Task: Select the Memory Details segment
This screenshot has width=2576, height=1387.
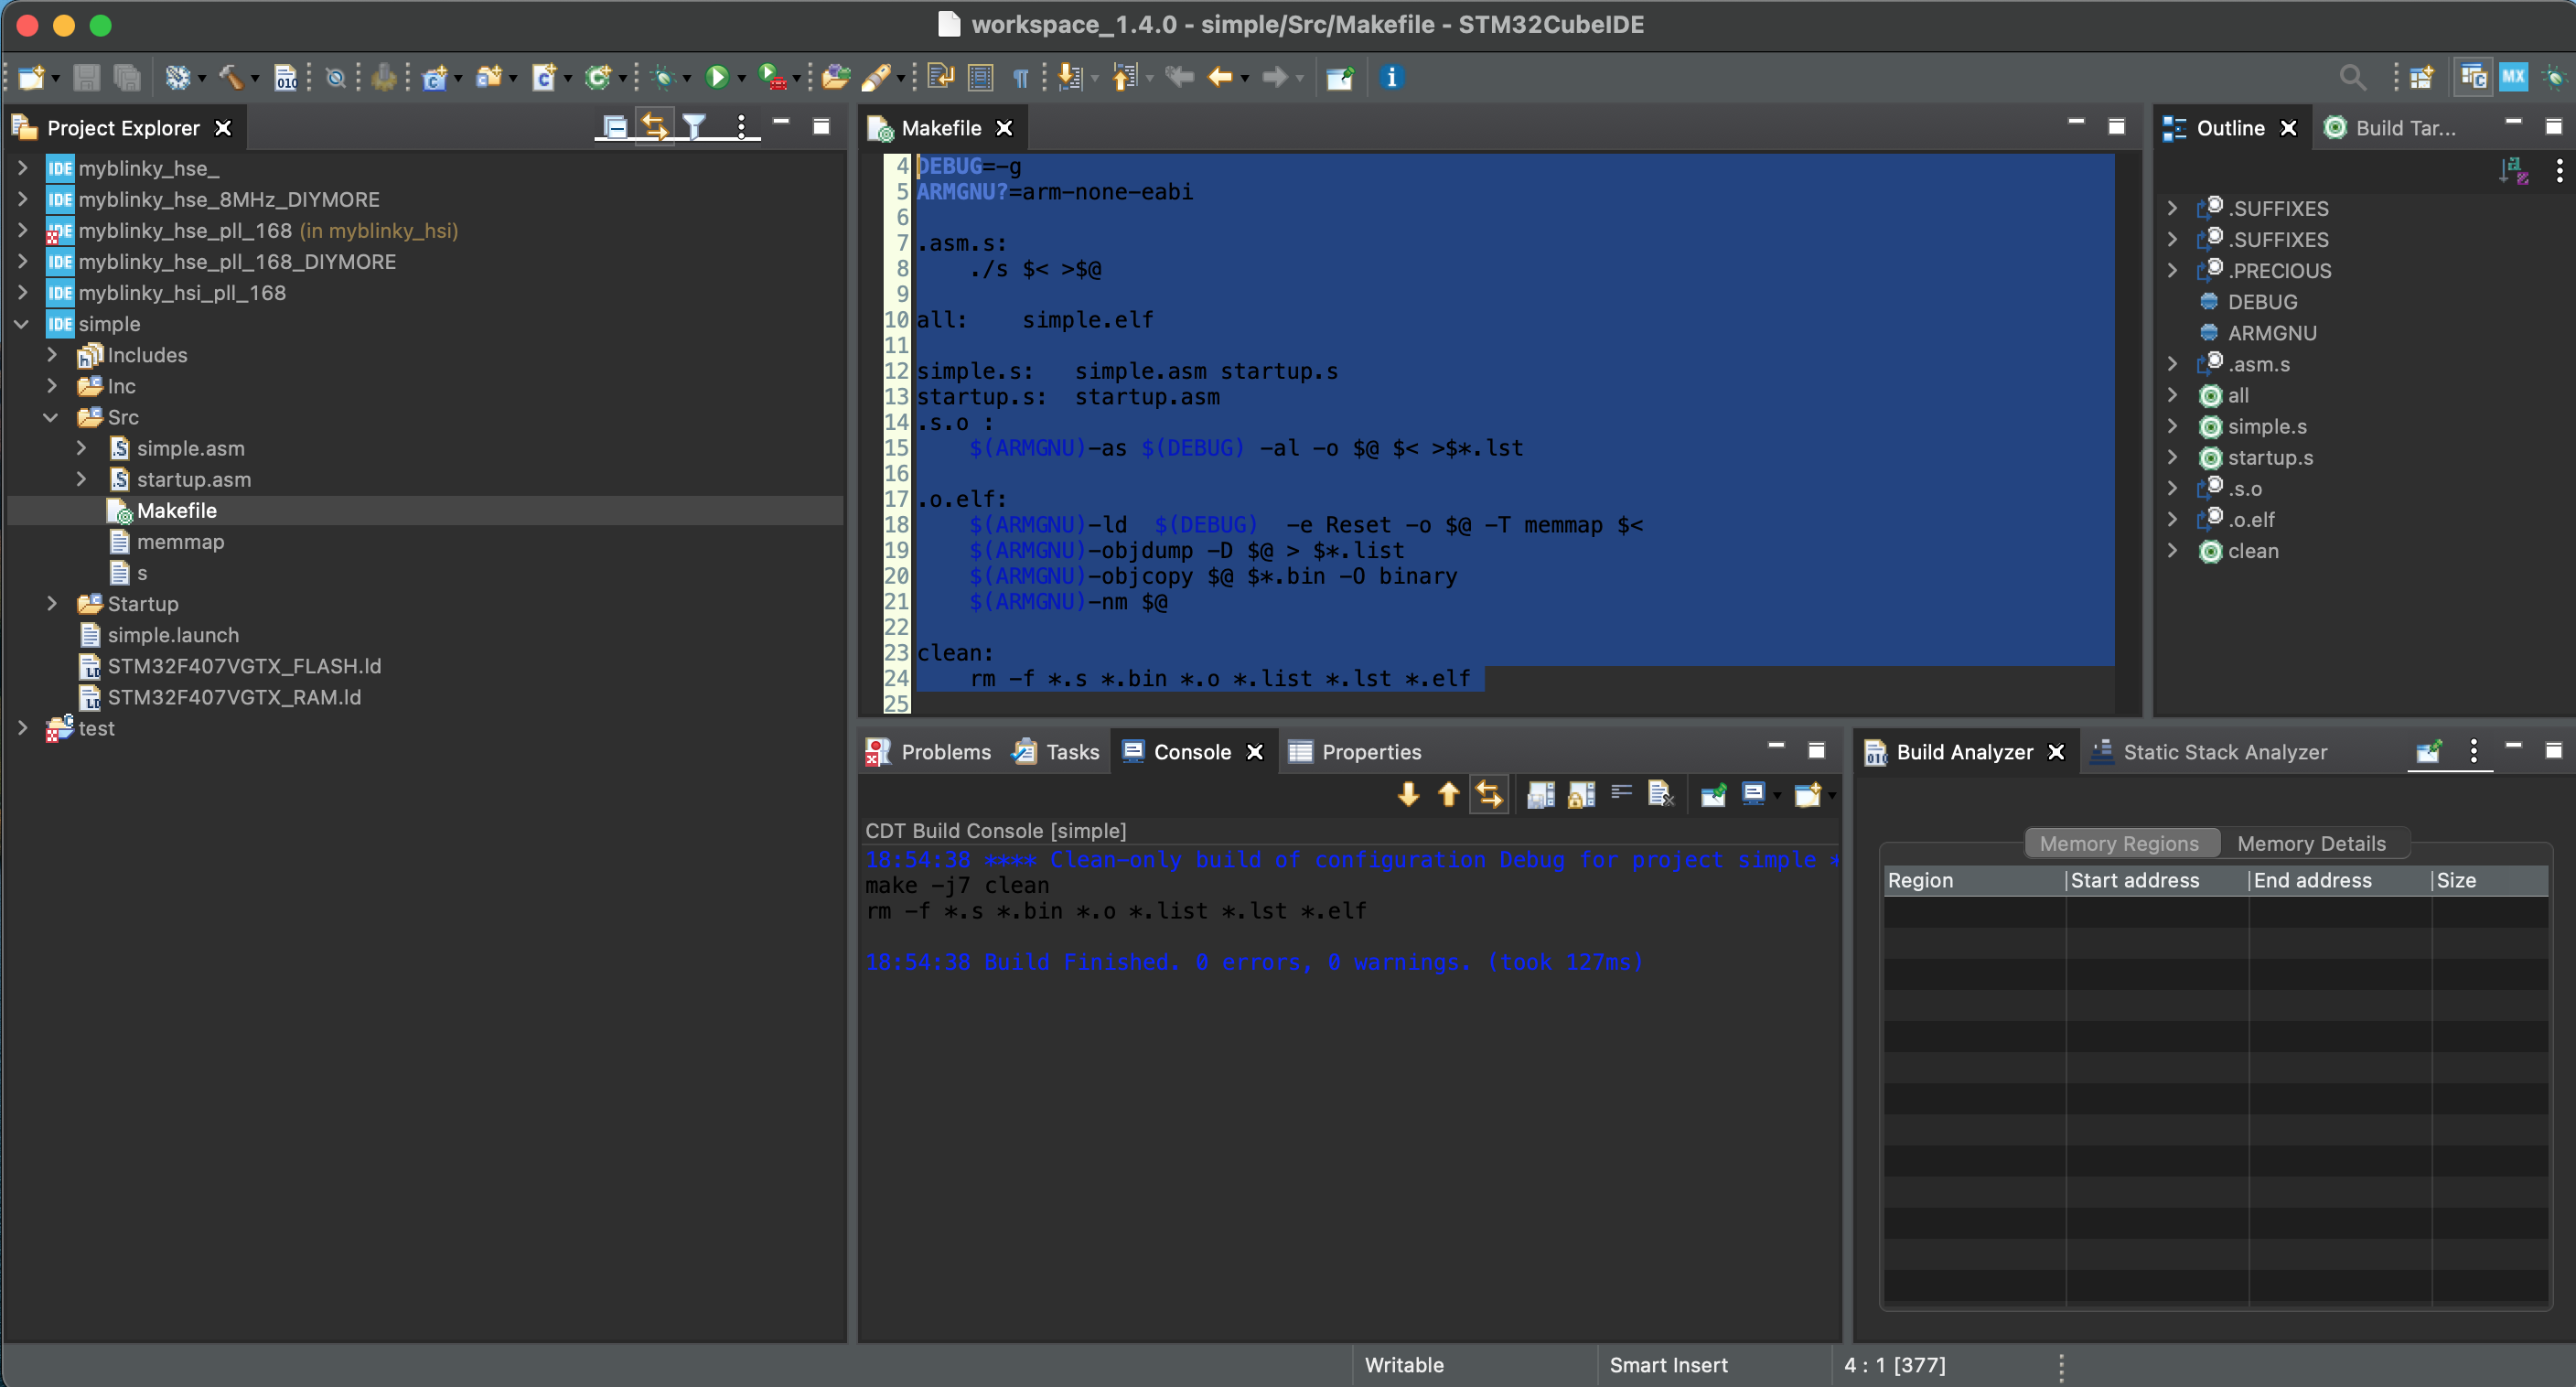Action: click(x=2311, y=843)
